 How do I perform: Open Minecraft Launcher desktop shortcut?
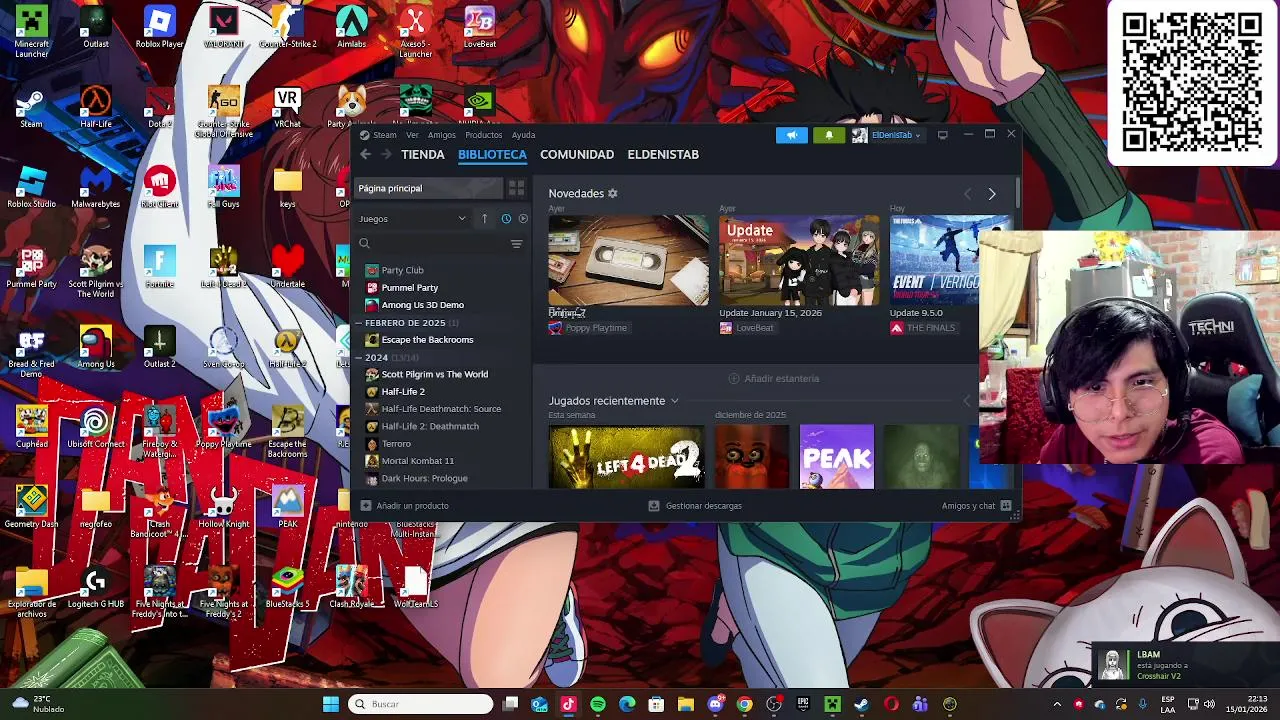[x=31, y=32]
